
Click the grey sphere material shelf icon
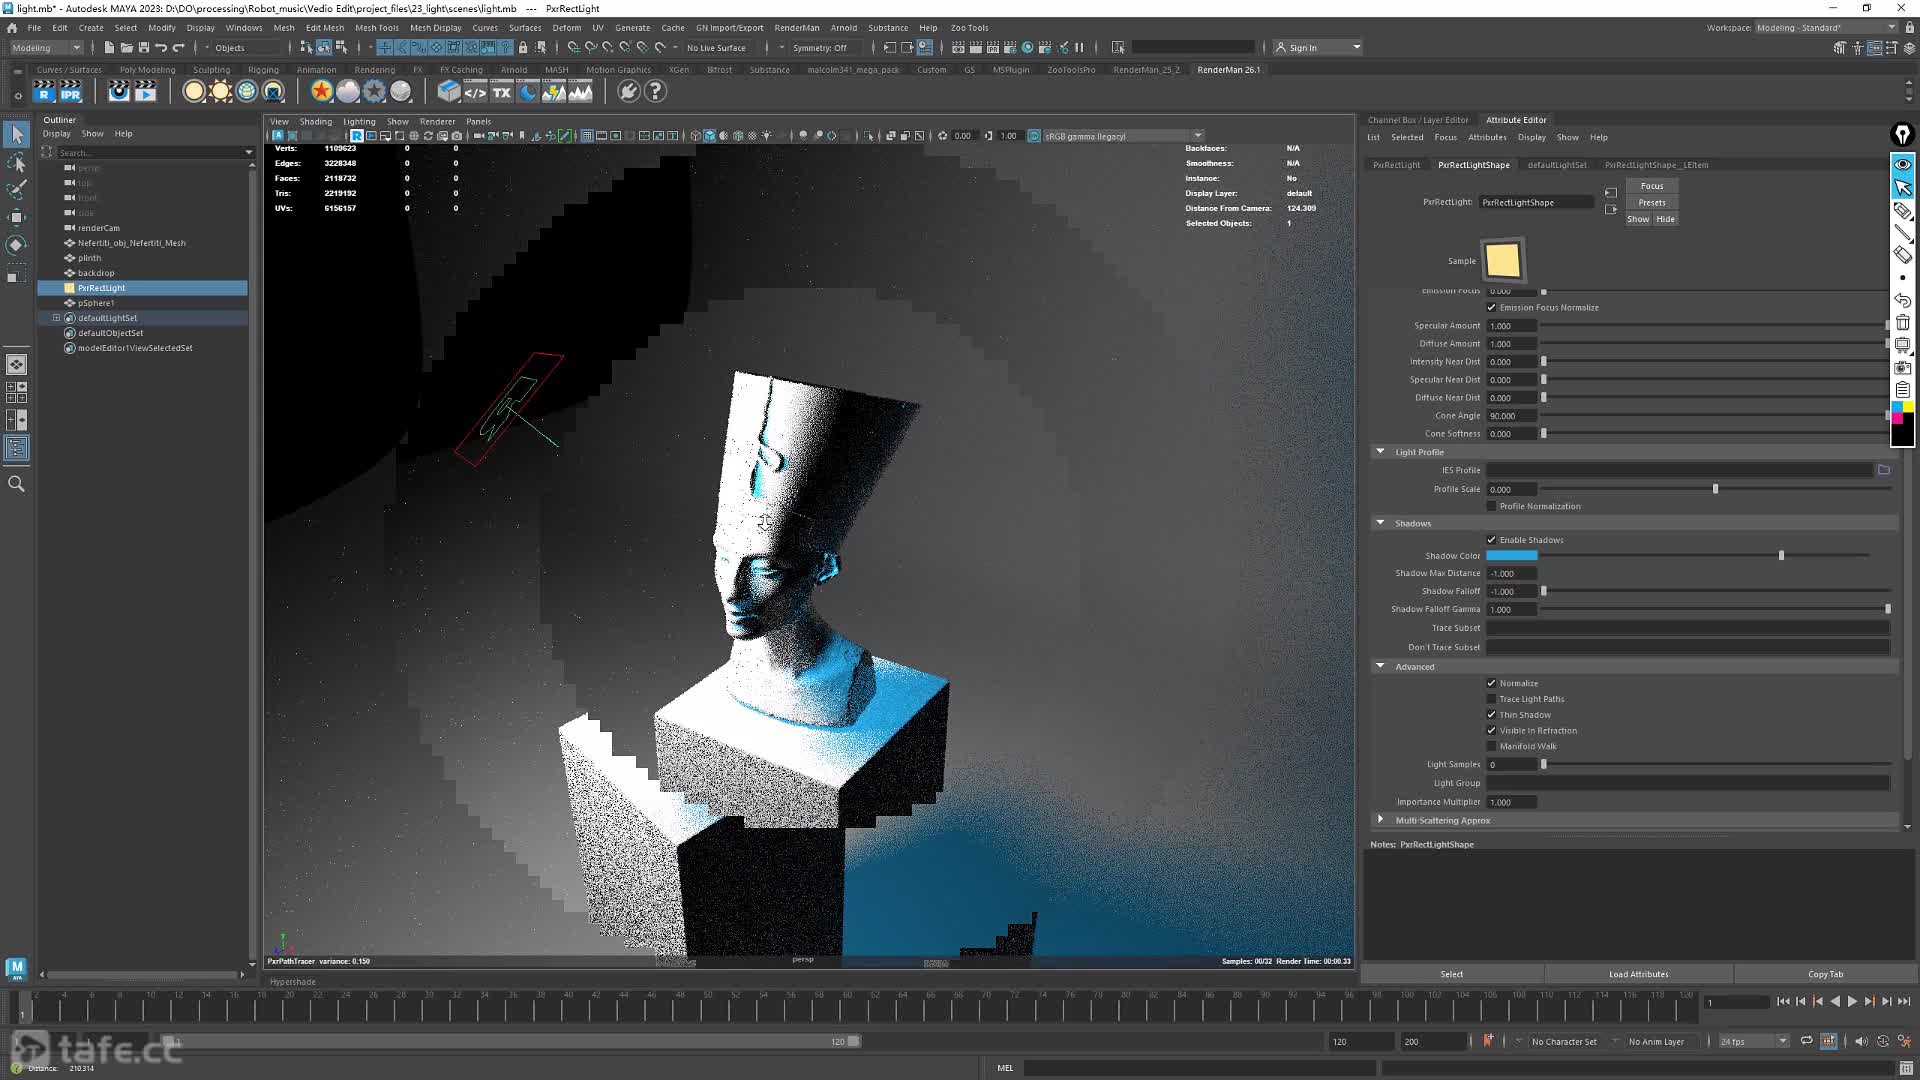click(x=400, y=92)
